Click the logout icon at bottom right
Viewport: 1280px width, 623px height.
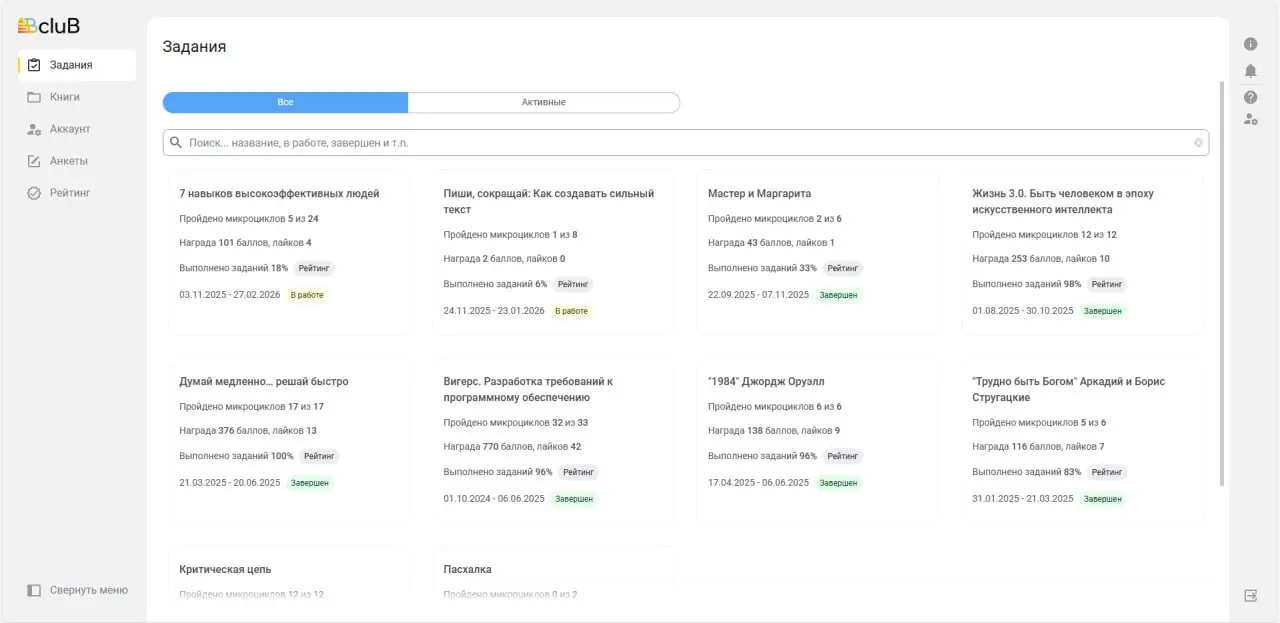pyautogui.click(x=1250, y=595)
